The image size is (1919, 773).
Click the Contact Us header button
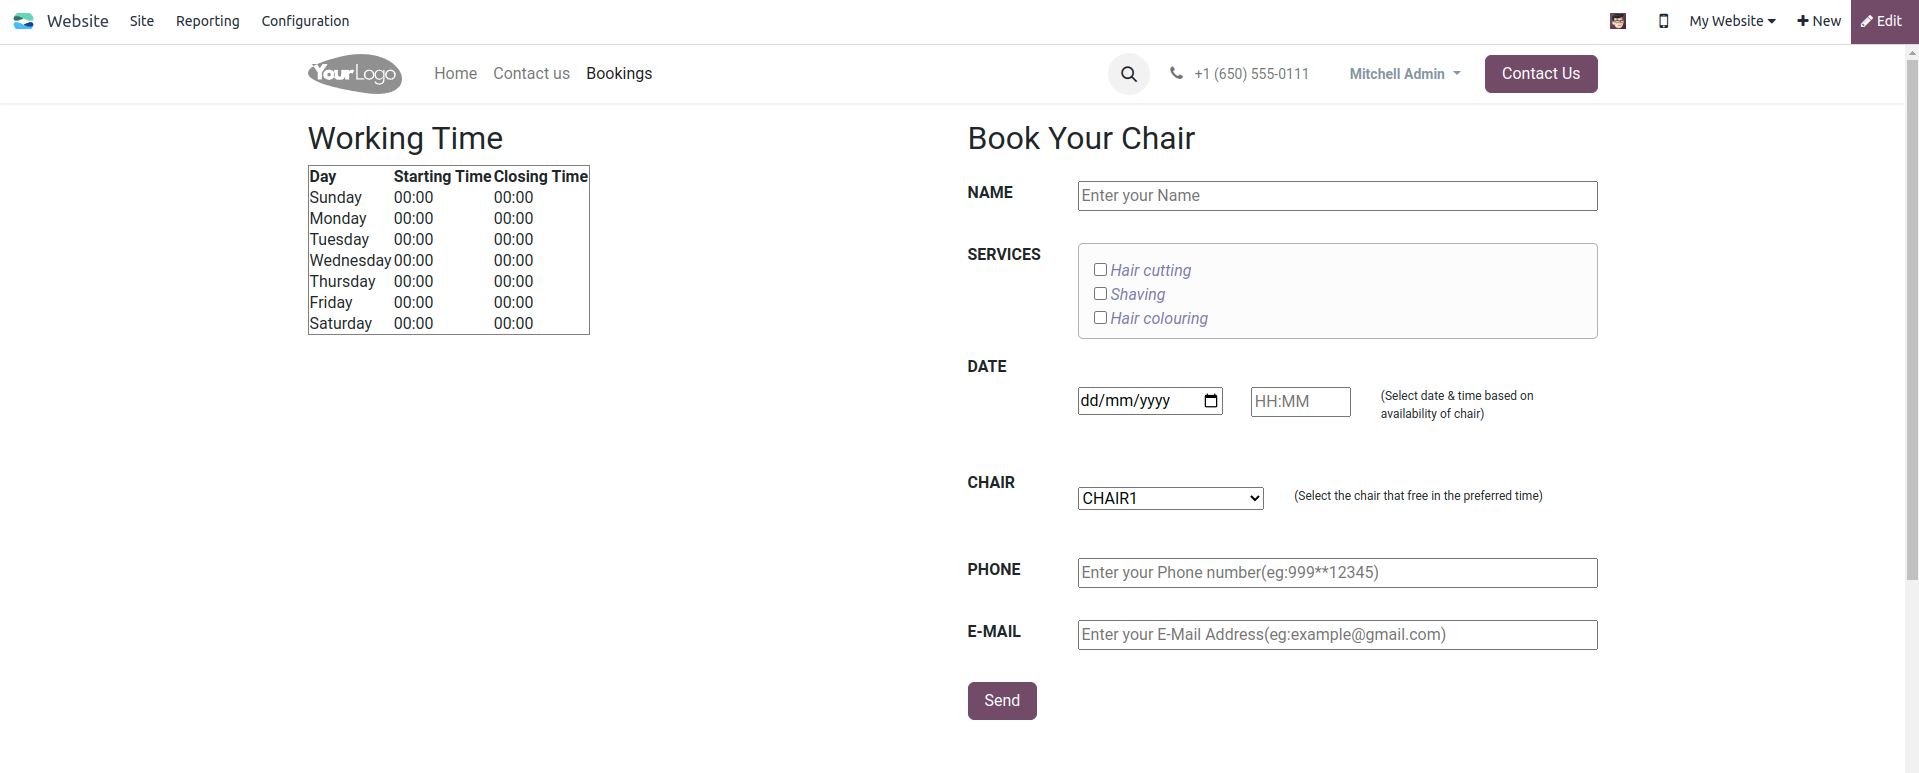point(1540,74)
